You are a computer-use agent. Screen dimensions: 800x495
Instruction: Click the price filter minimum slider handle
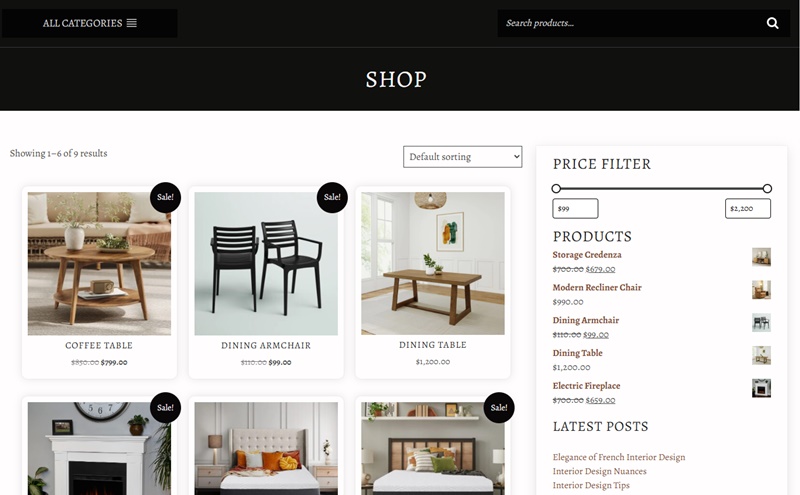pyautogui.click(x=556, y=188)
